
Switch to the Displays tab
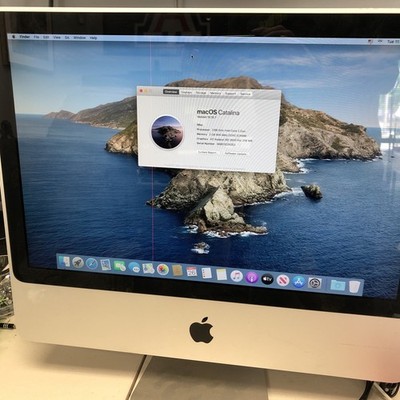(187, 92)
